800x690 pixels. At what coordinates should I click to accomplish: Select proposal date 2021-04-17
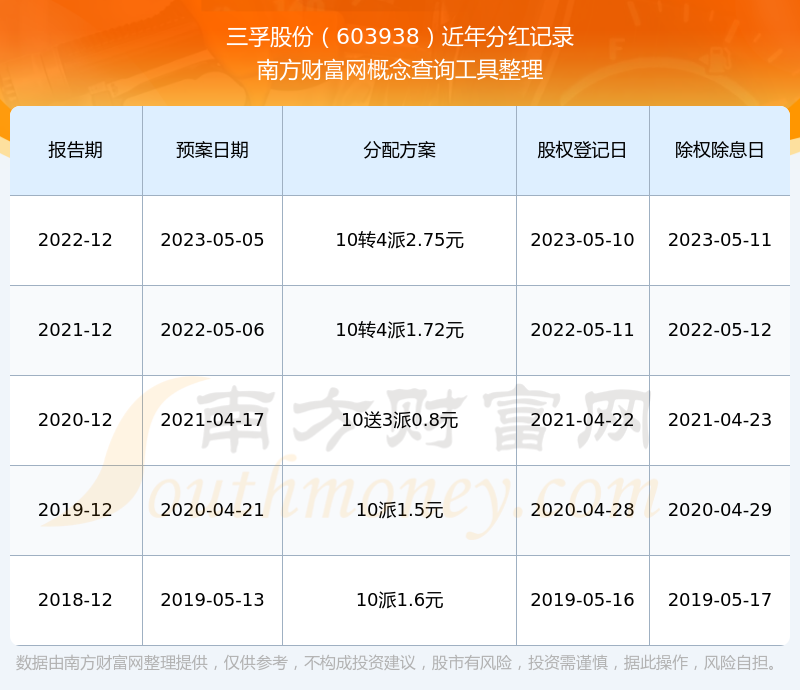tap(212, 420)
